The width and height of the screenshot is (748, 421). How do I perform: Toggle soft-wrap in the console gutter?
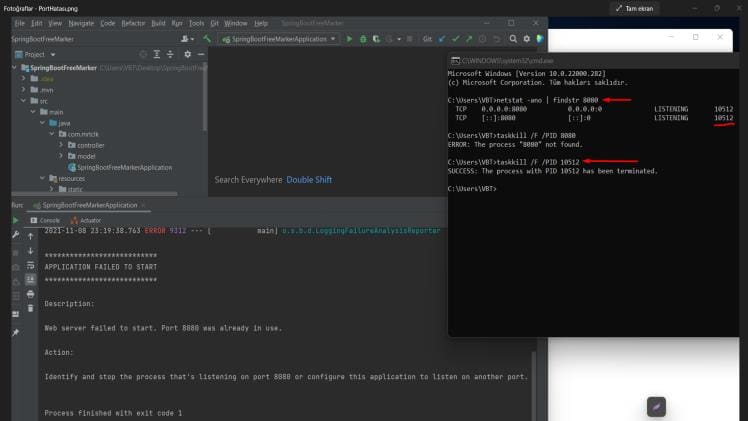coord(30,265)
